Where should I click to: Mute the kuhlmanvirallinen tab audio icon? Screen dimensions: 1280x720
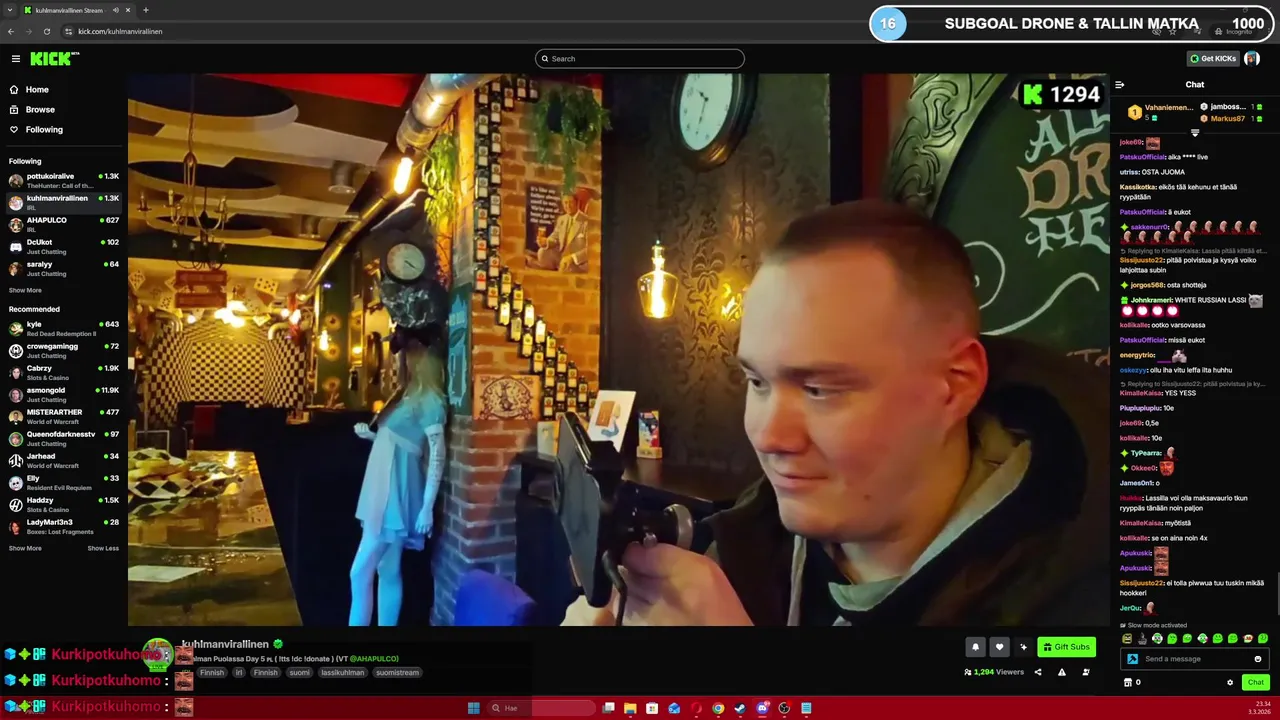coord(116,10)
